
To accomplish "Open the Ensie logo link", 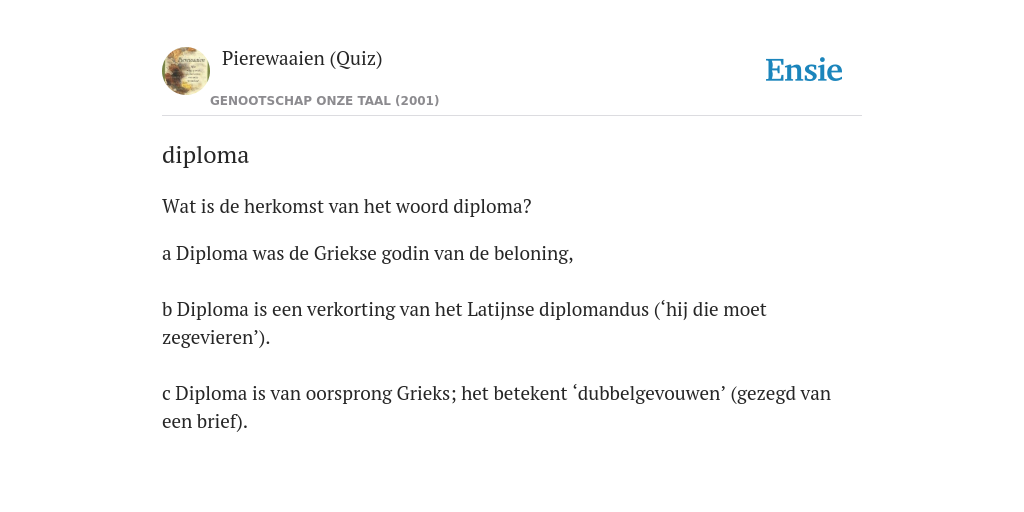I will click(x=804, y=71).
